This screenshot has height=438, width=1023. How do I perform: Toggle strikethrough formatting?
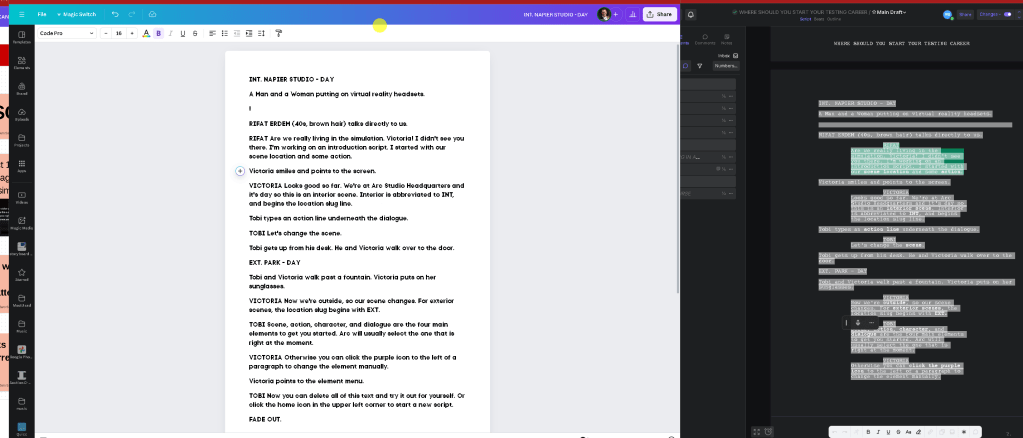[x=195, y=33]
